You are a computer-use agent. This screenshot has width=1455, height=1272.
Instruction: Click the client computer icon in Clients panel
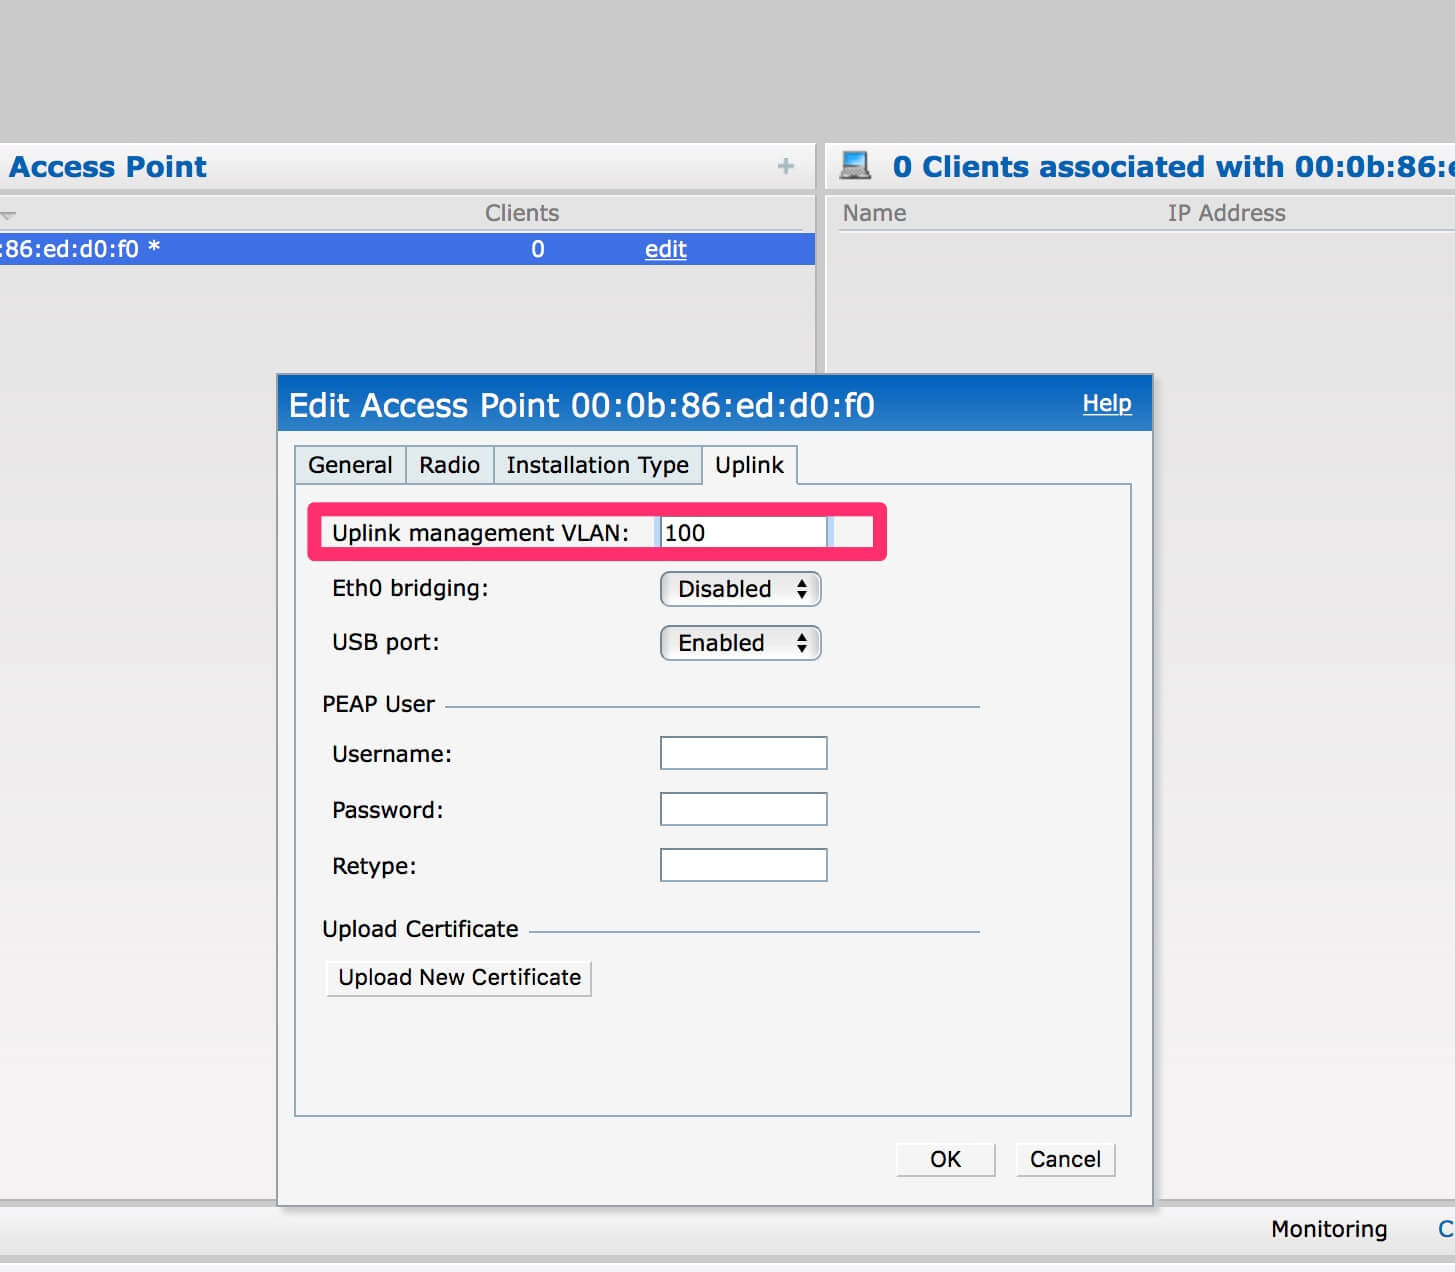point(855,165)
